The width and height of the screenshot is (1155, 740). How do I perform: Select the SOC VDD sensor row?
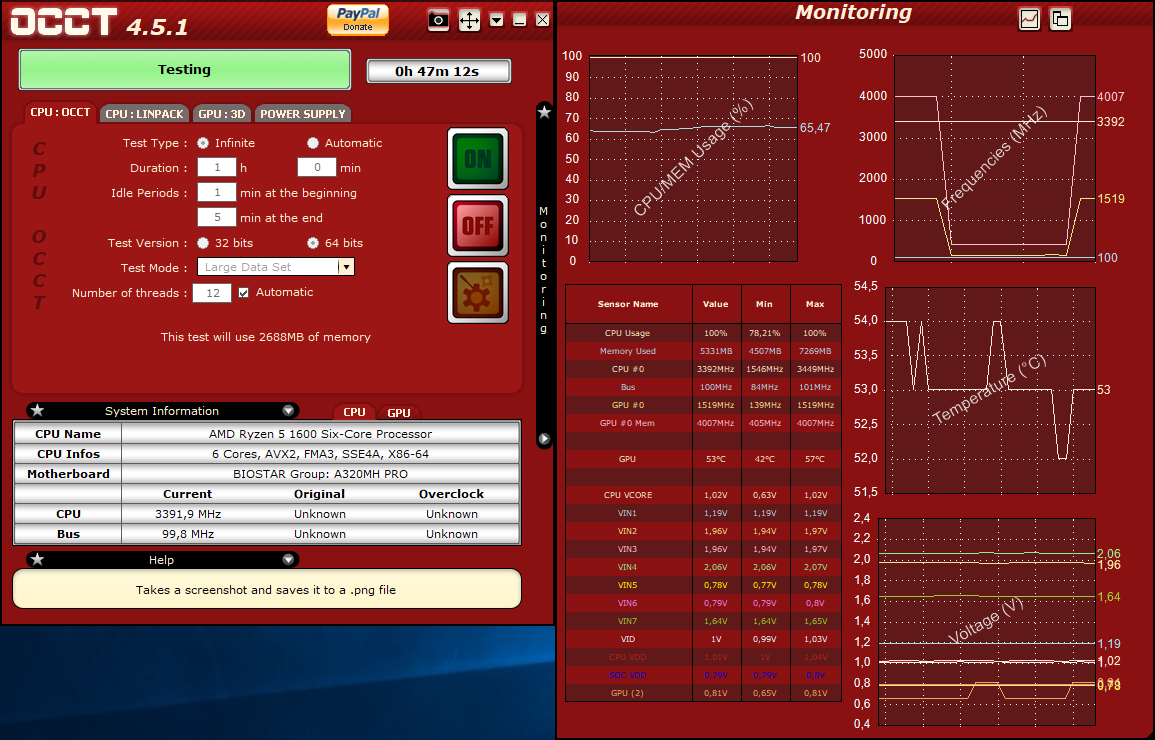click(x=703, y=674)
